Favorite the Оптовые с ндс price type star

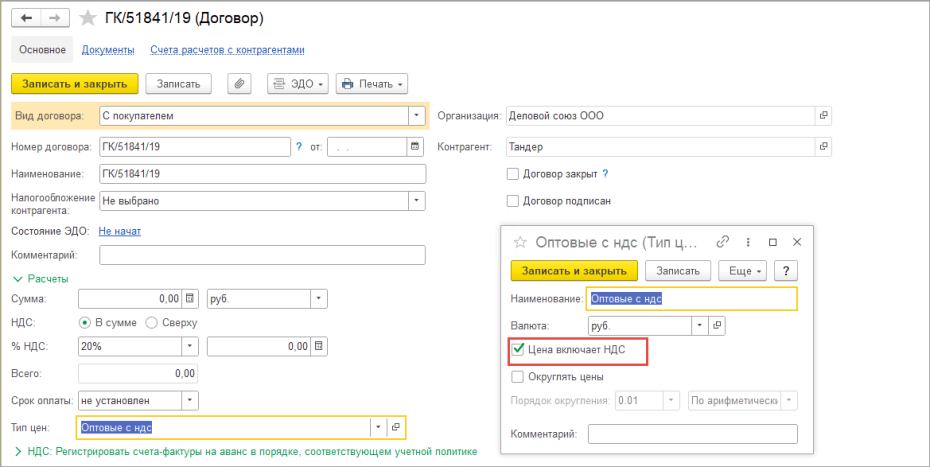pyautogui.click(x=520, y=242)
